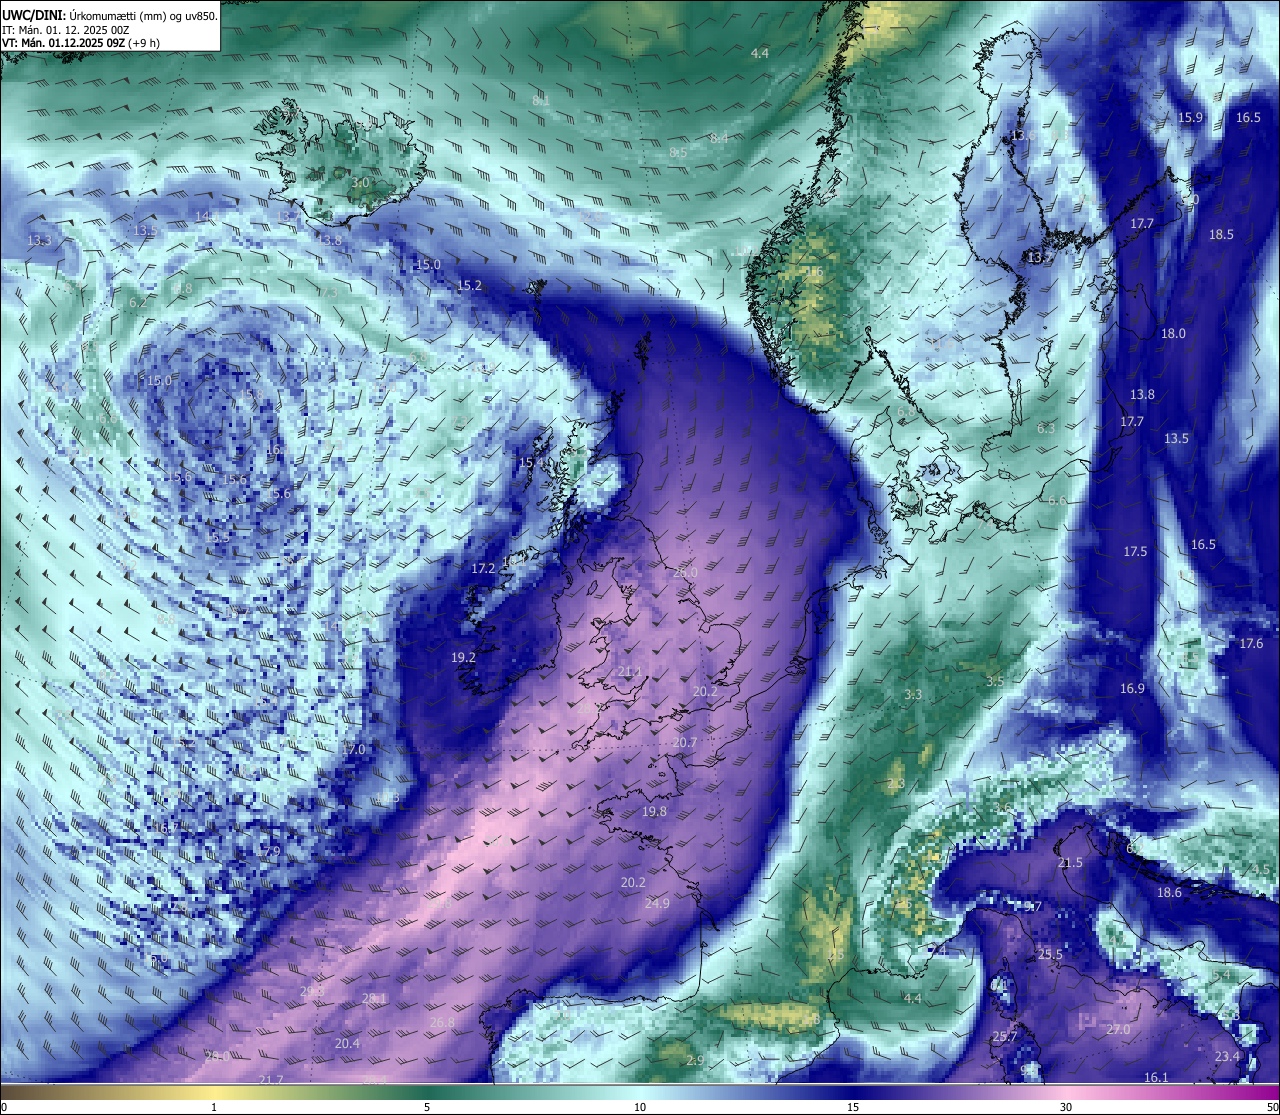
Task: Click the colorbar tick label 15
Action: click(x=853, y=1107)
